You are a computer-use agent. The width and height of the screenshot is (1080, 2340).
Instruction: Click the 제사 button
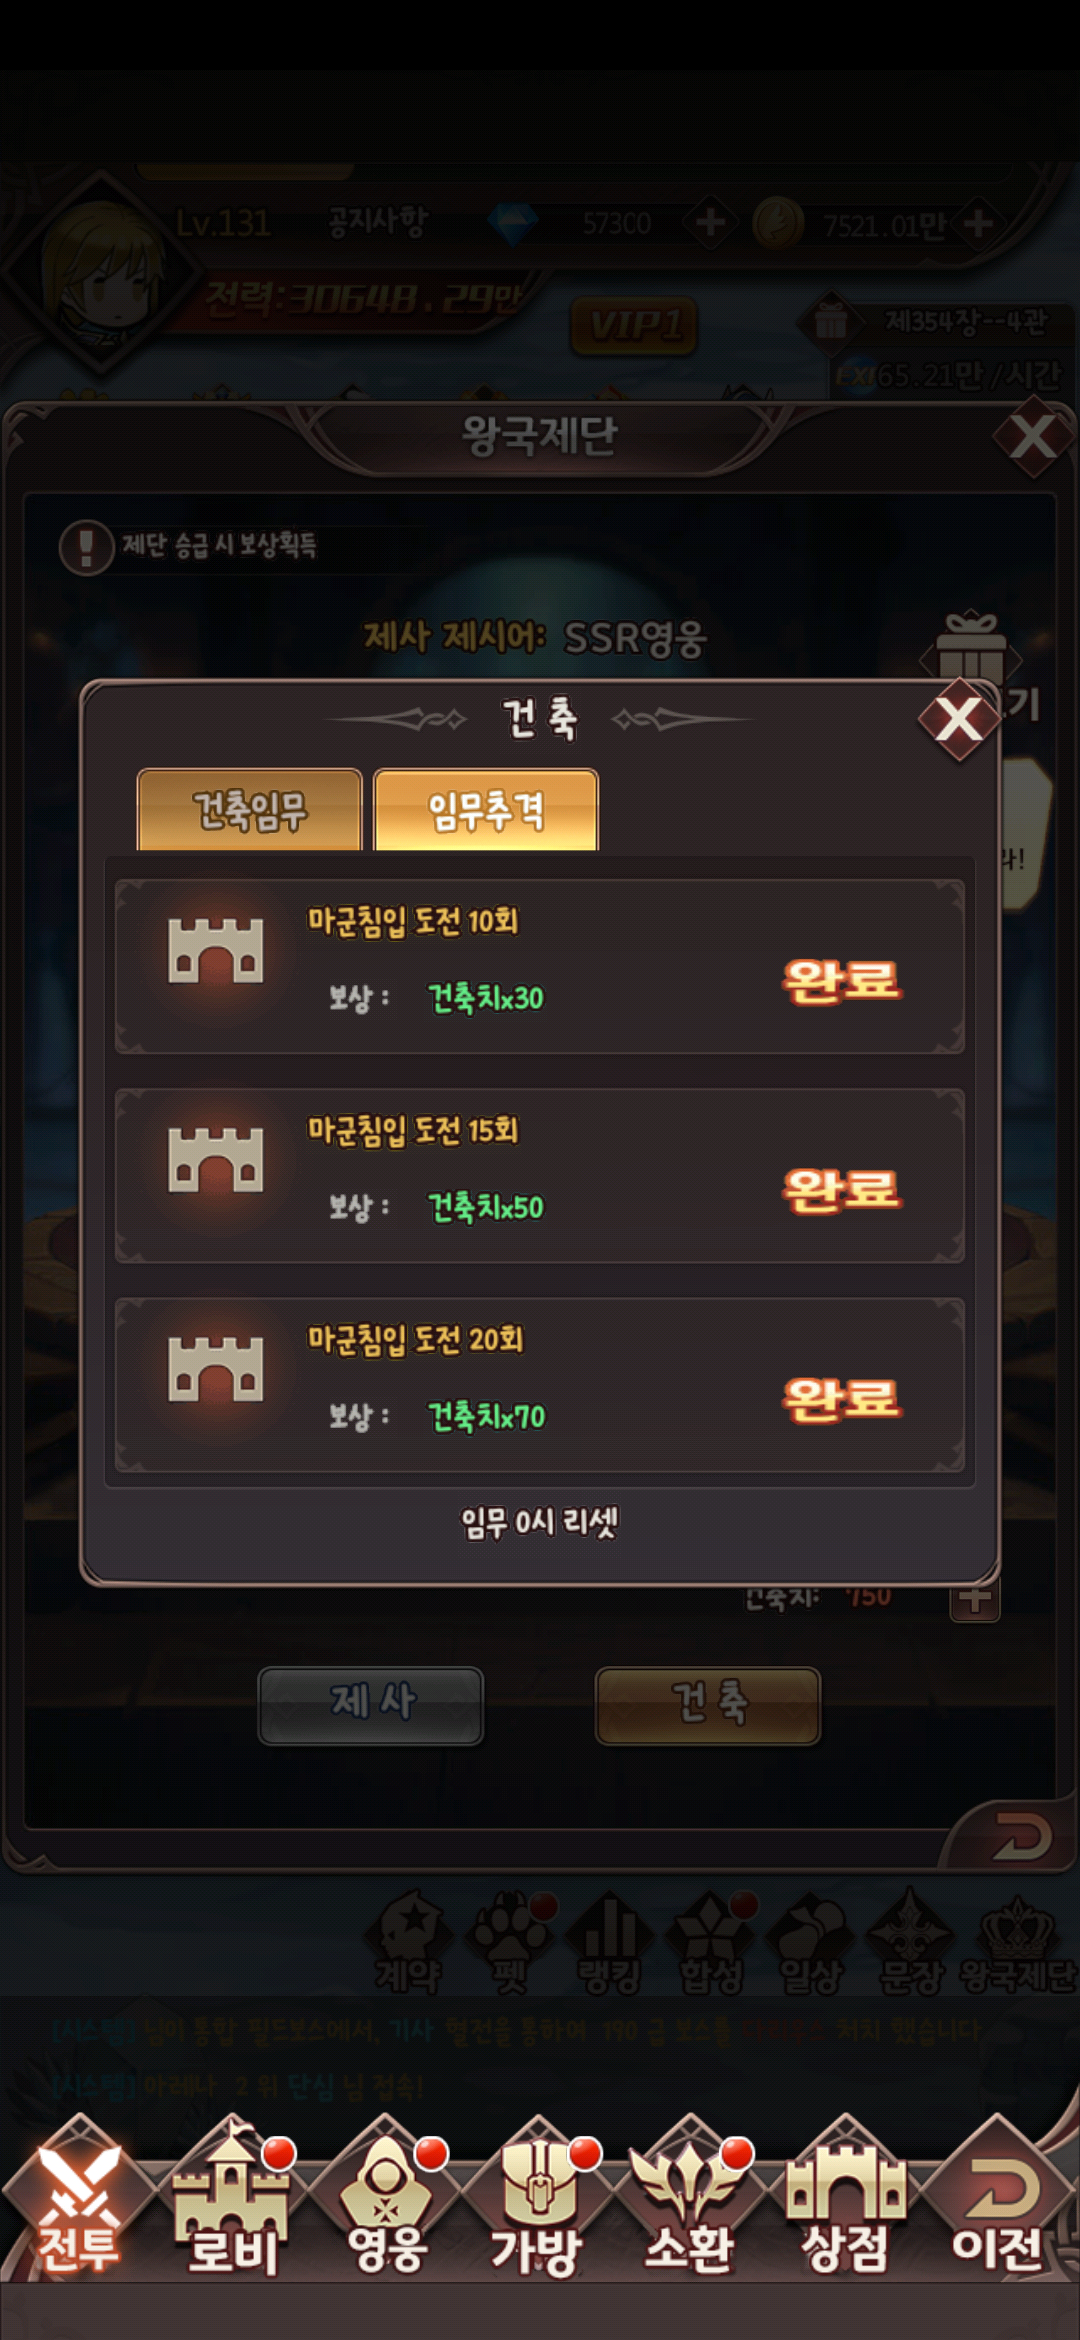click(371, 1705)
